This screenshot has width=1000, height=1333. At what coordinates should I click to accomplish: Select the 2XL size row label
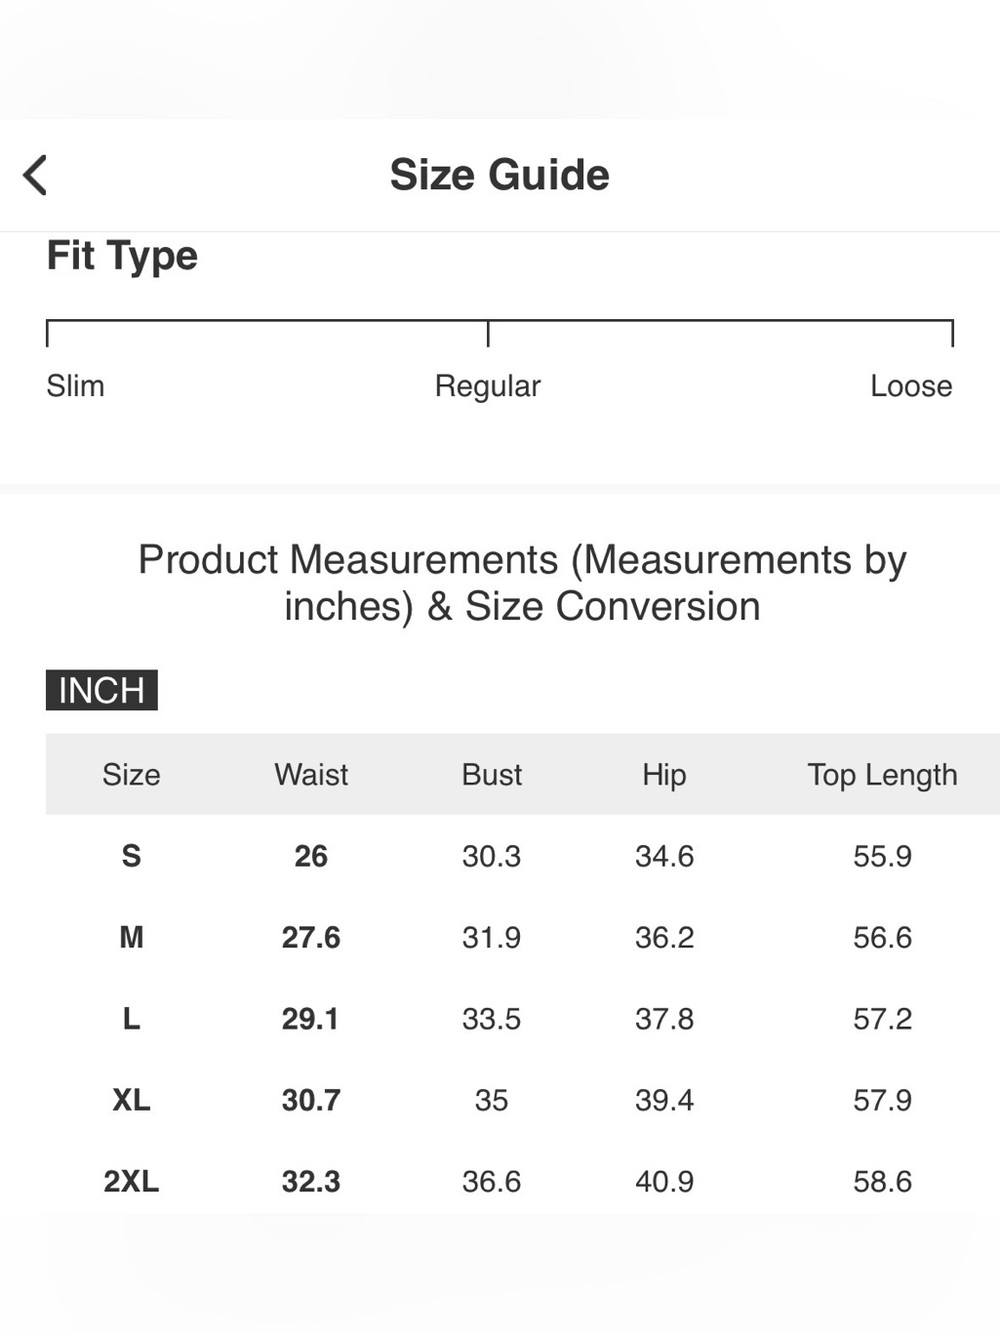[x=131, y=1181]
